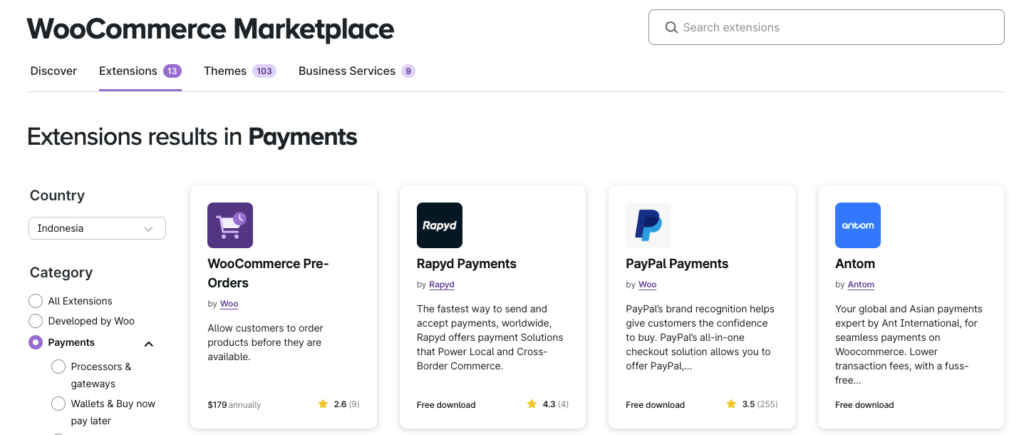Select the Developed by Woo radio option
Screen dimensions: 1024x435
[x=36, y=321]
